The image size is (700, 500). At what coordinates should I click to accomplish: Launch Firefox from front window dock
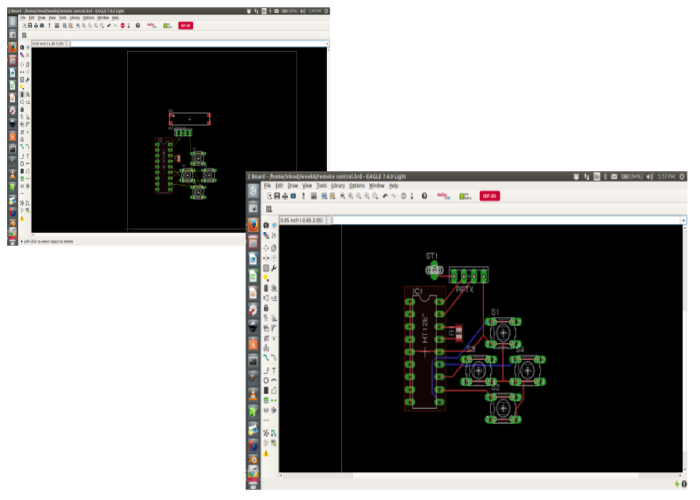pos(253,225)
